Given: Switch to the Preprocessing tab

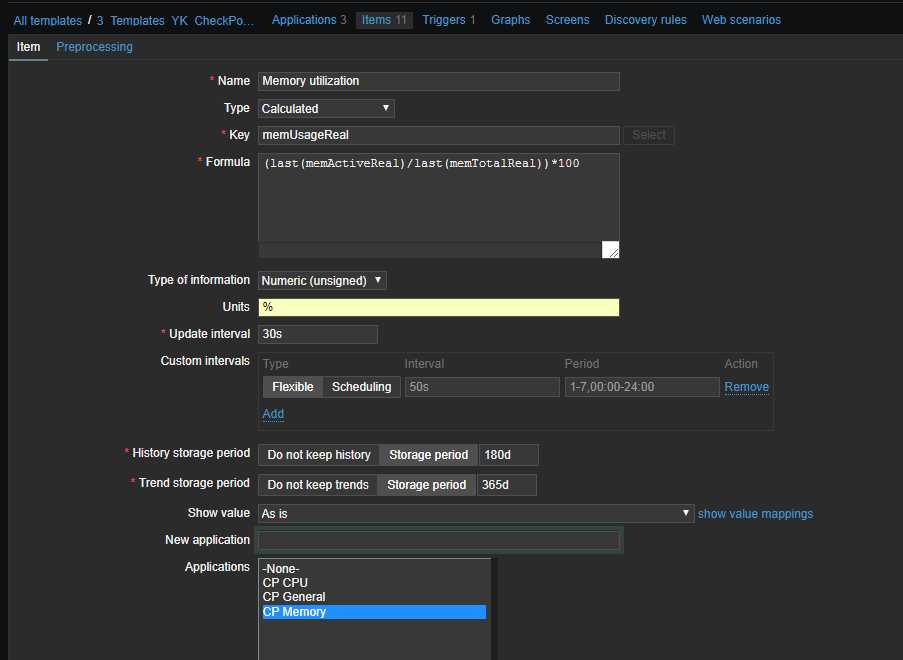Looking at the screenshot, I should (x=94, y=47).
